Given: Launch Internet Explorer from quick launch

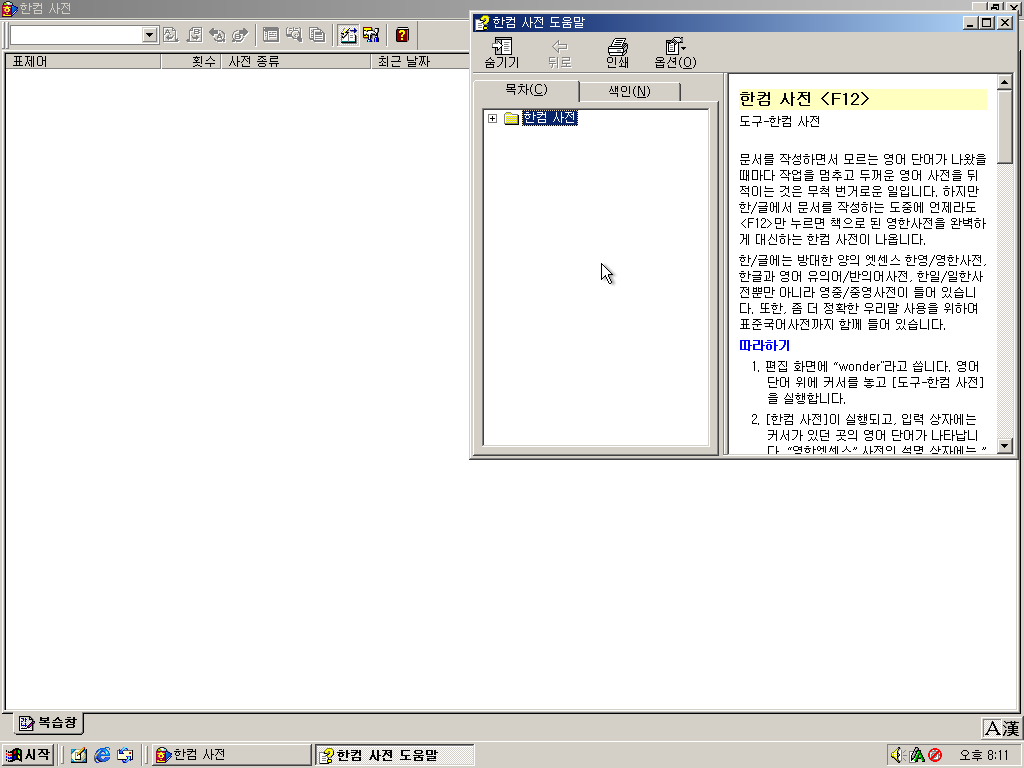Looking at the screenshot, I should [102, 756].
